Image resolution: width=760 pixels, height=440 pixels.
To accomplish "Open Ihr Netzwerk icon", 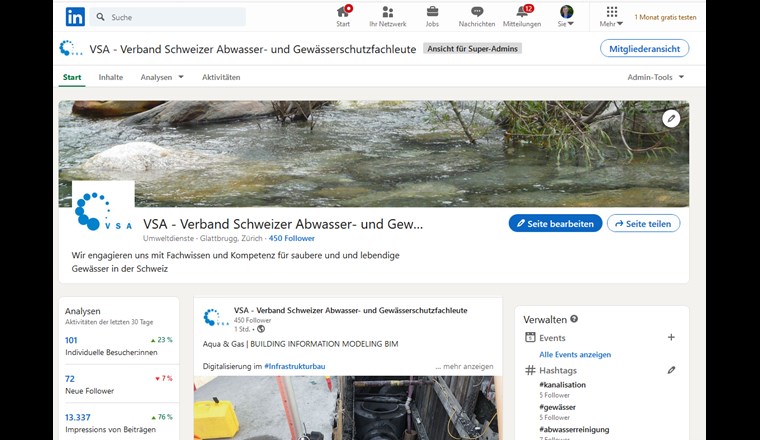I will [x=387, y=12].
